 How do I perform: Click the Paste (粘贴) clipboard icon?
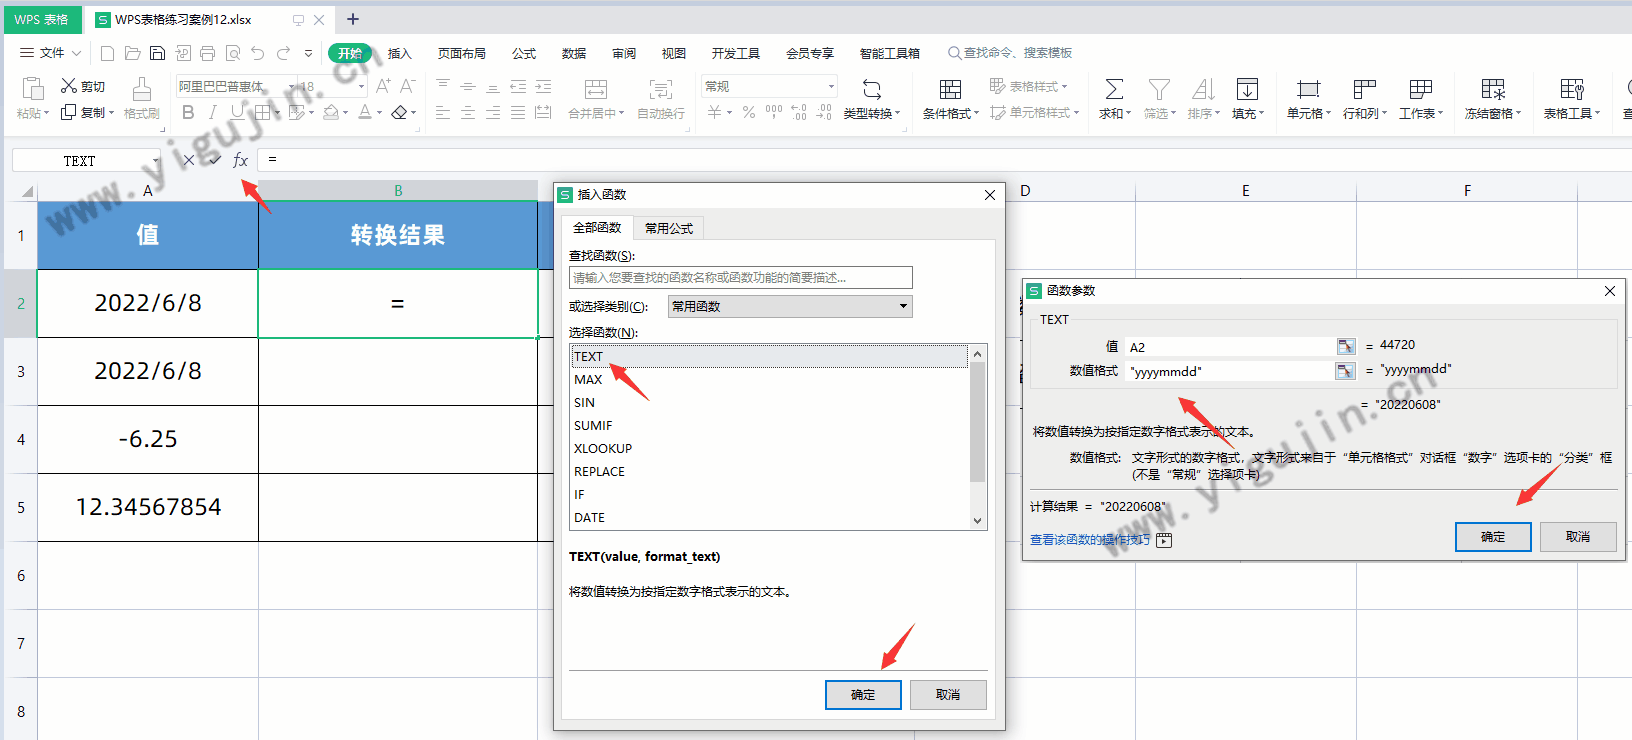[33, 88]
